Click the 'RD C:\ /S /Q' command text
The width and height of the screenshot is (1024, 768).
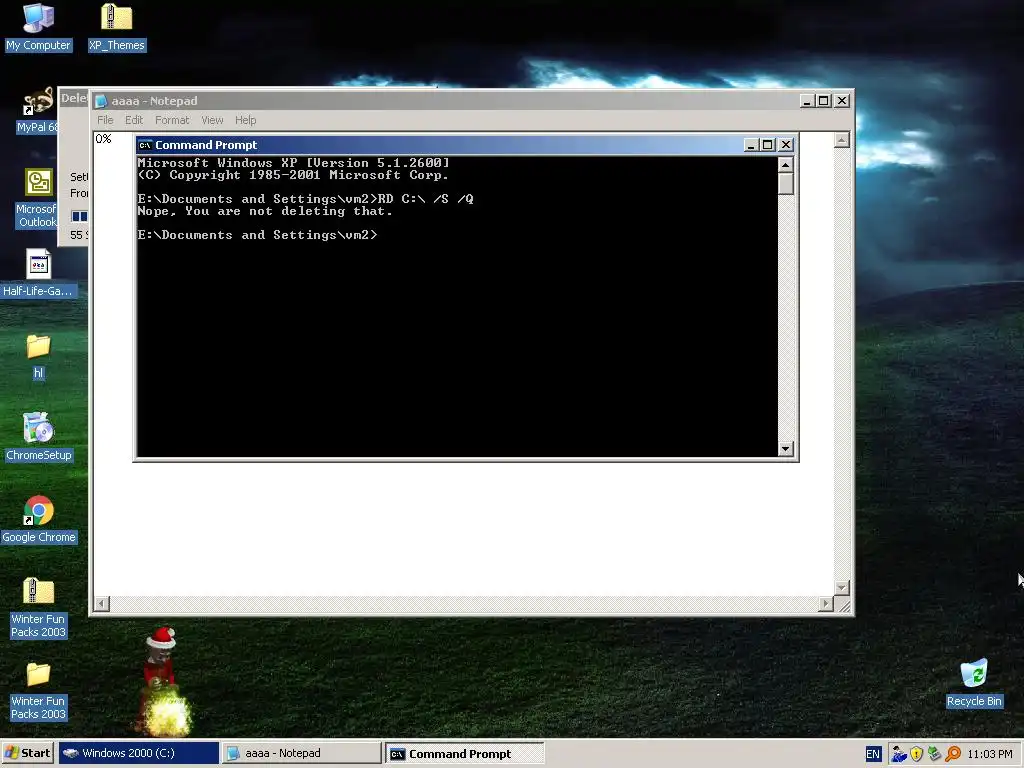click(x=426, y=199)
